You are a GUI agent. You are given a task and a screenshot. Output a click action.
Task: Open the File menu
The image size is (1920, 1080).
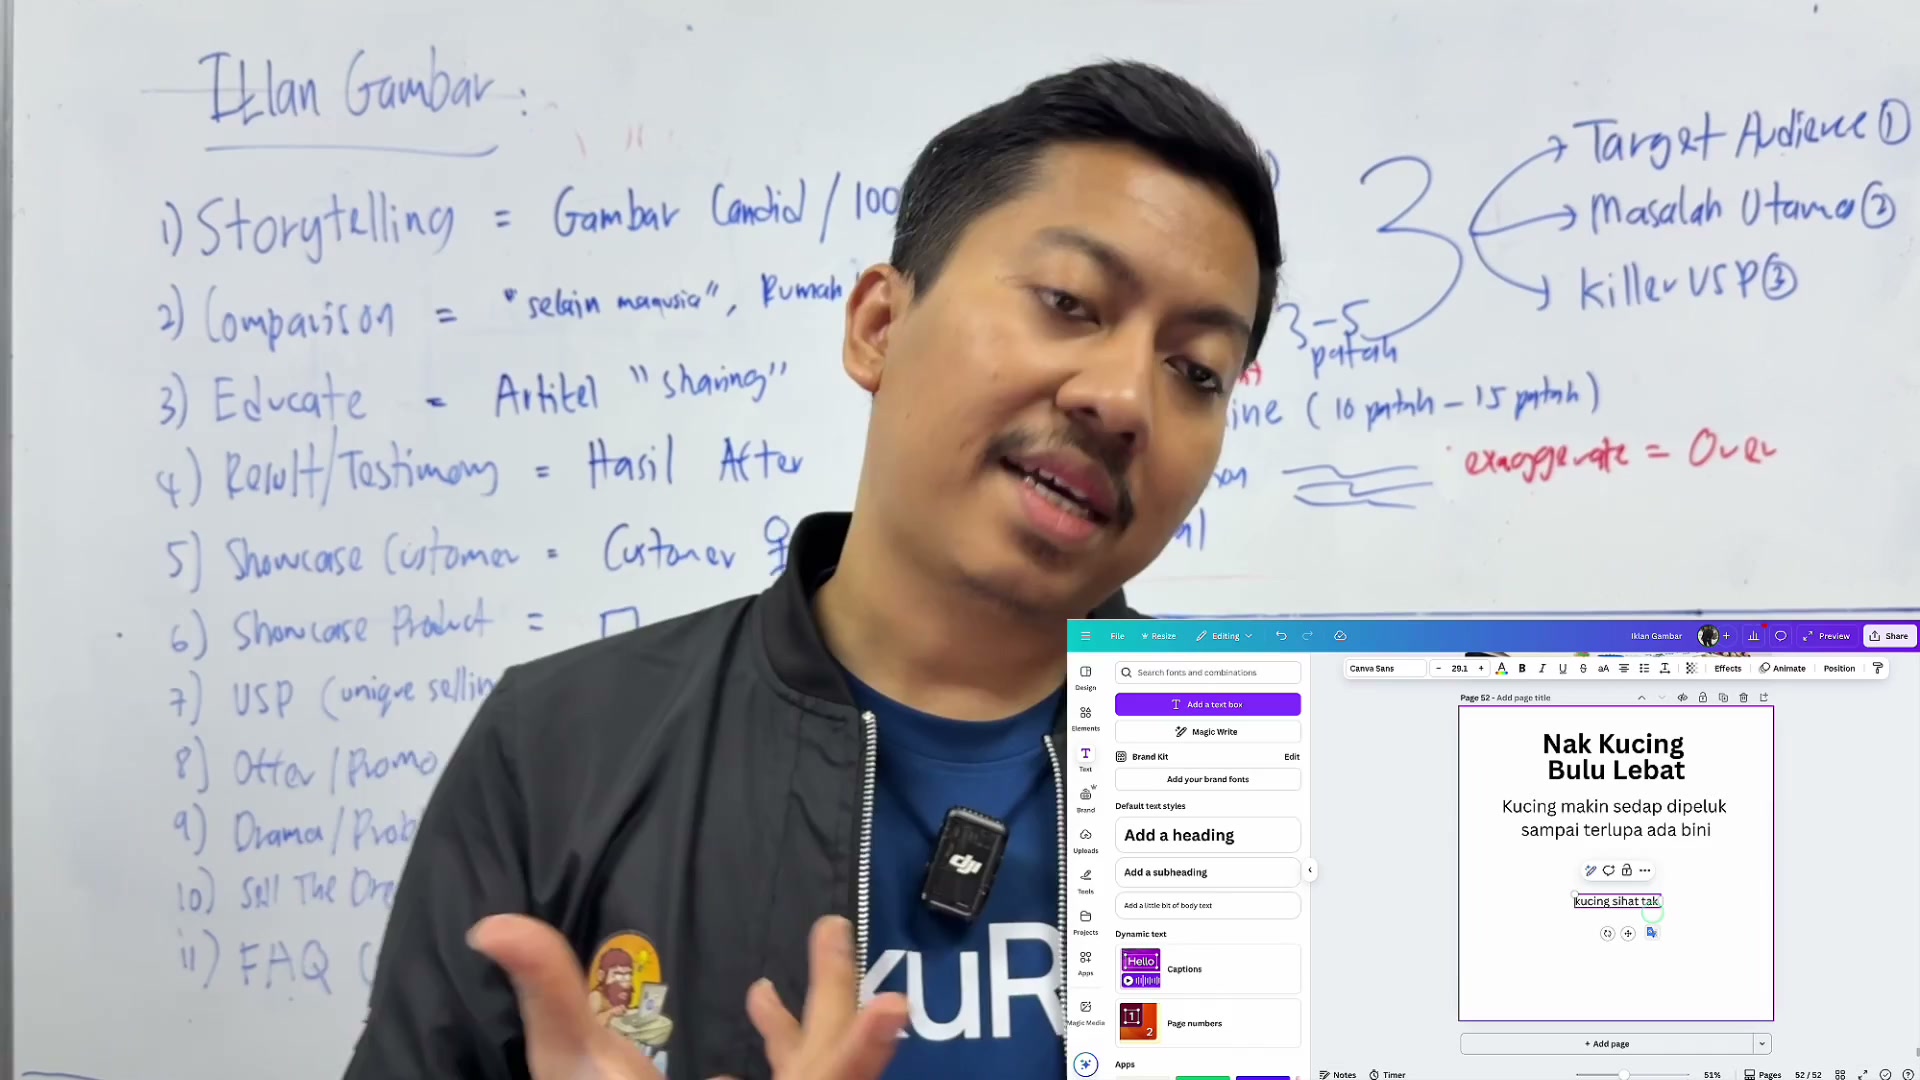[x=1117, y=636]
